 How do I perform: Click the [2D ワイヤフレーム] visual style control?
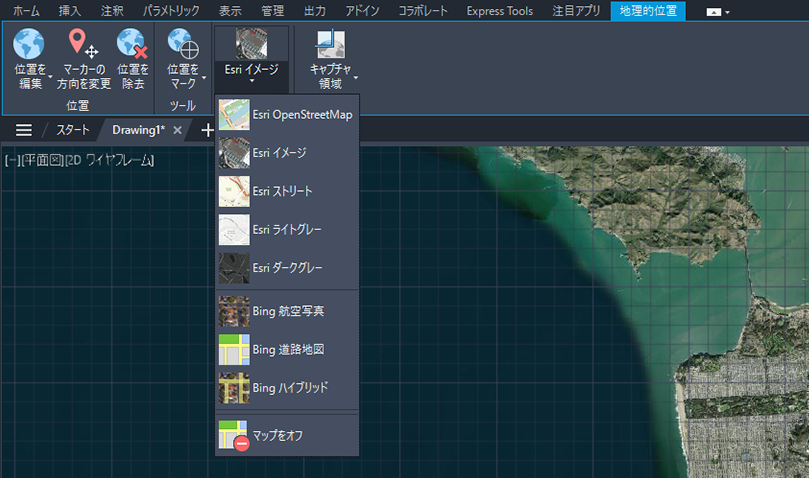[109, 161]
